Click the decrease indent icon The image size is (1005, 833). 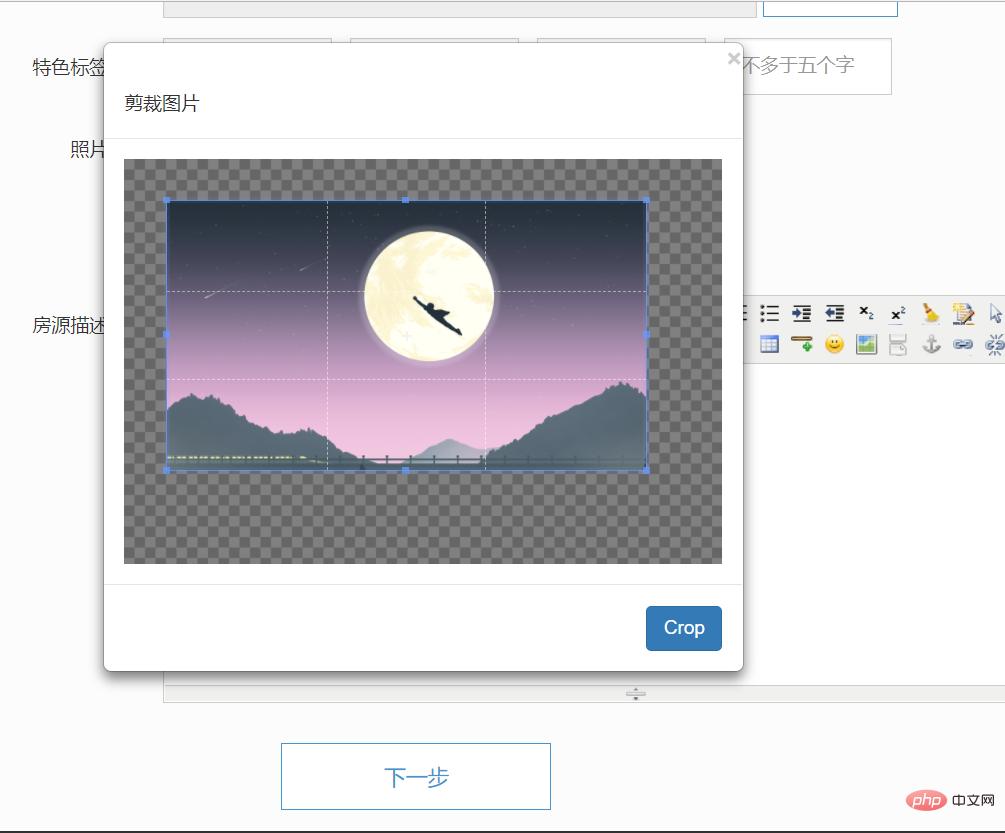tap(833, 313)
